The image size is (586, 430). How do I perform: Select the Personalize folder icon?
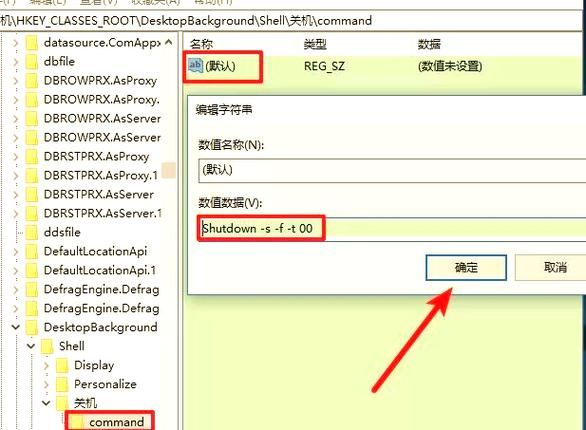[x=62, y=384]
